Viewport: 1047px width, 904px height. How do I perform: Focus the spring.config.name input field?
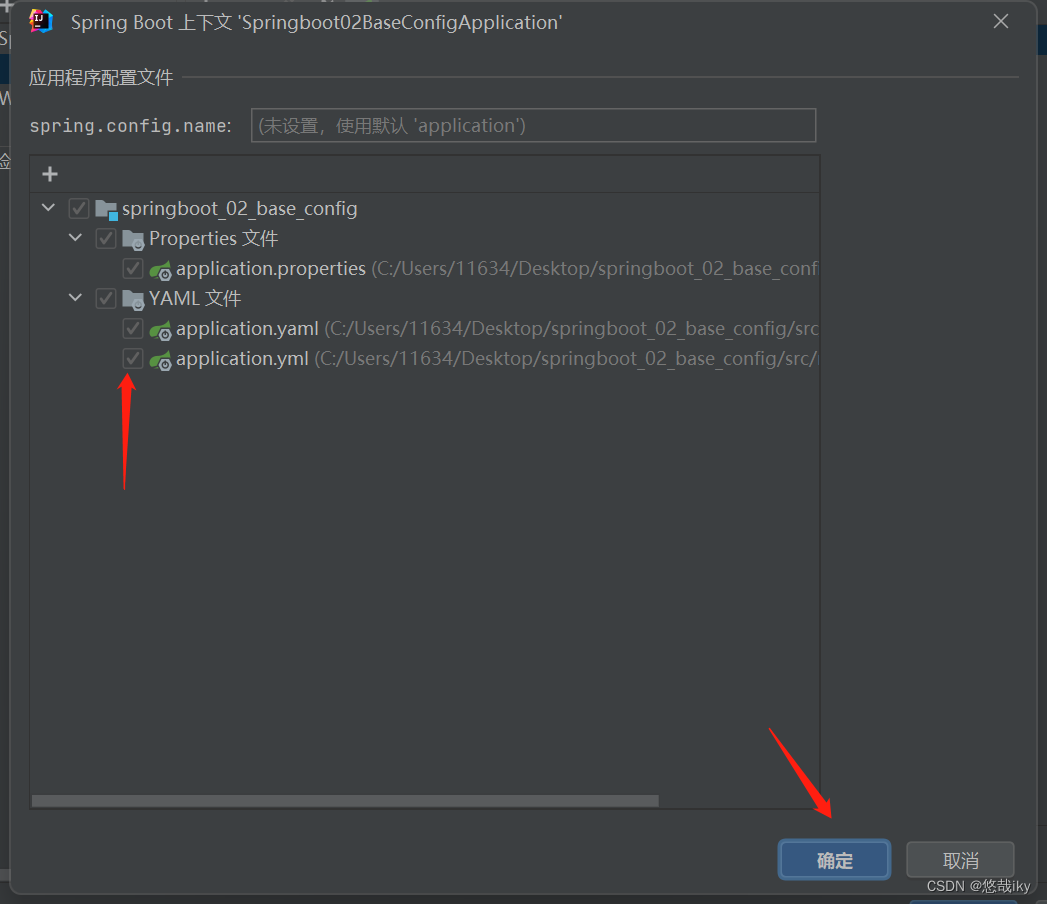tap(534, 126)
